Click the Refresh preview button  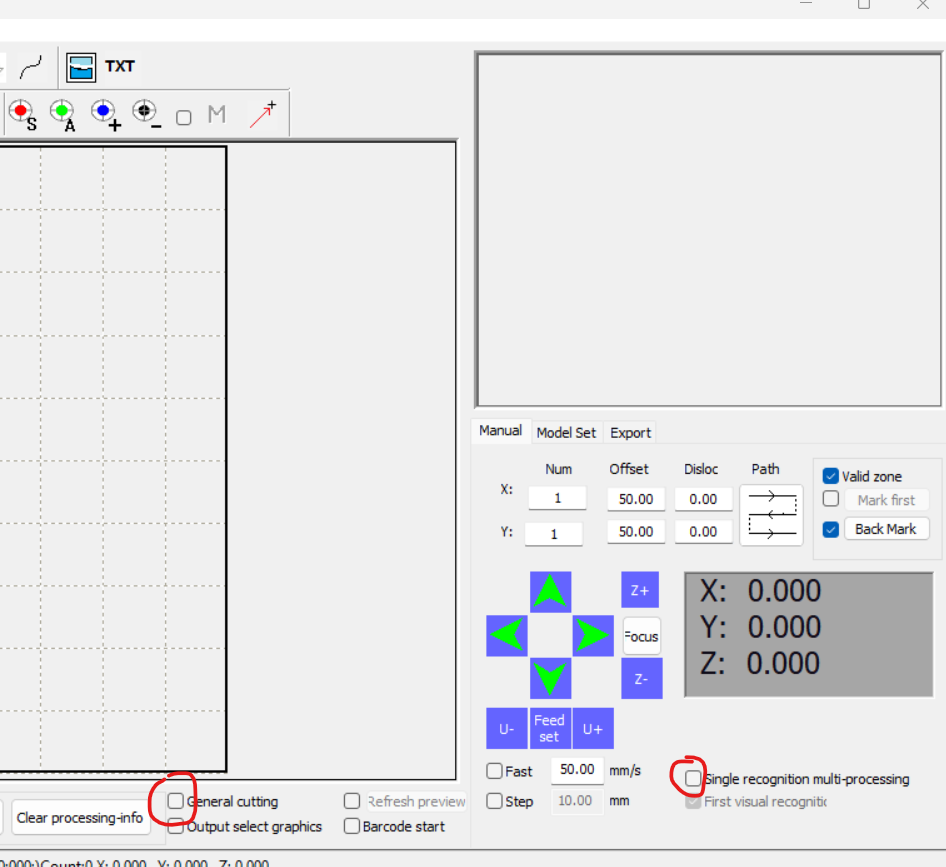pos(416,801)
